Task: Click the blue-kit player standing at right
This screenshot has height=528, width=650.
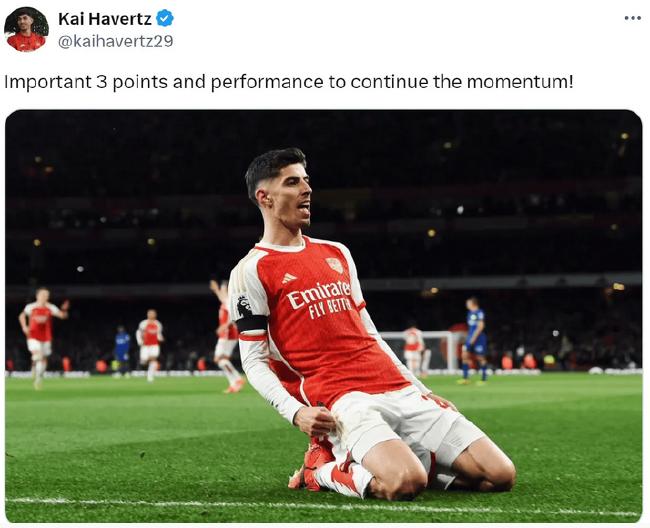Action: coord(474,340)
